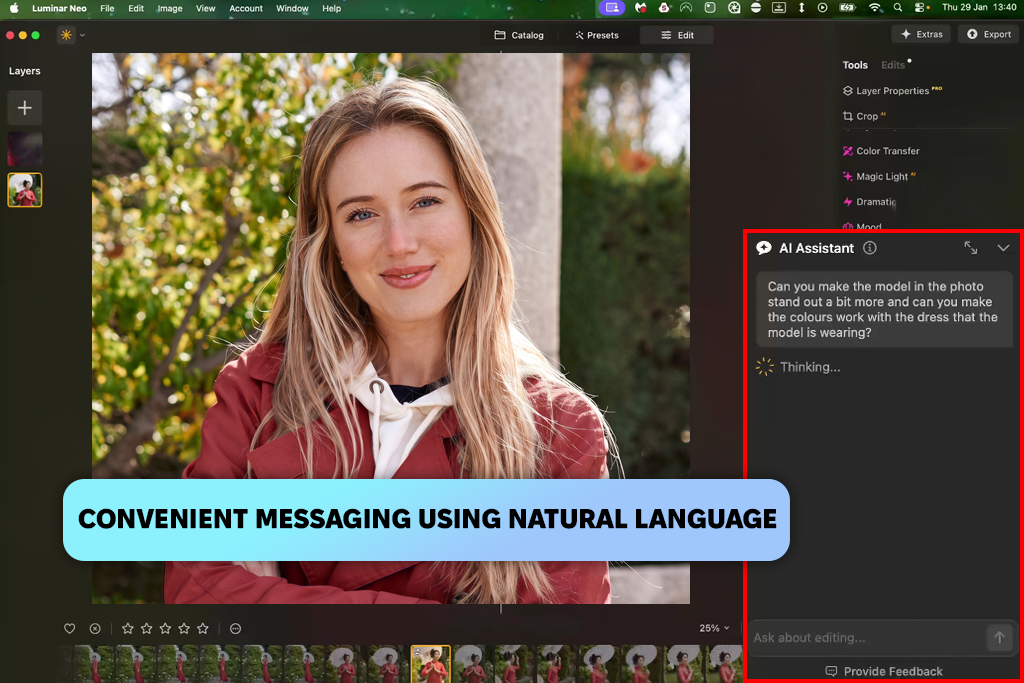Open the Apple menu
The width and height of the screenshot is (1024, 683).
[14, 8]
